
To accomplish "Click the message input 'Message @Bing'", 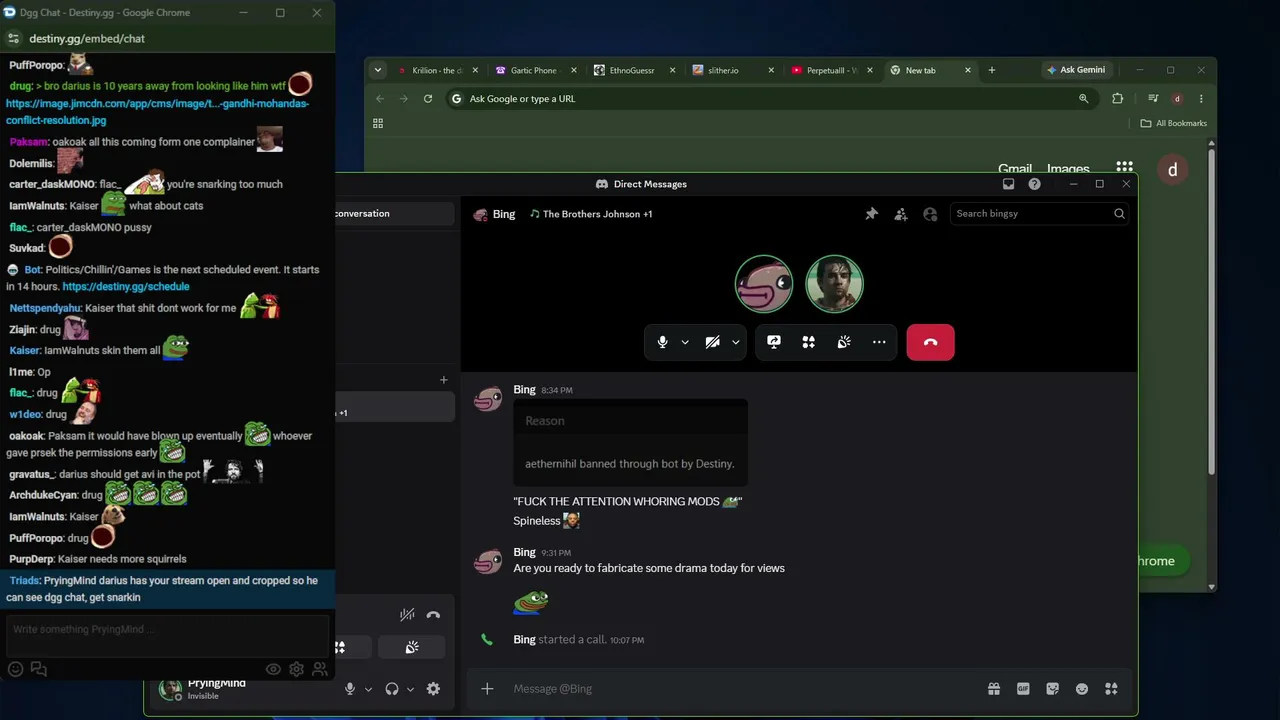I will (x=740, y=689).
